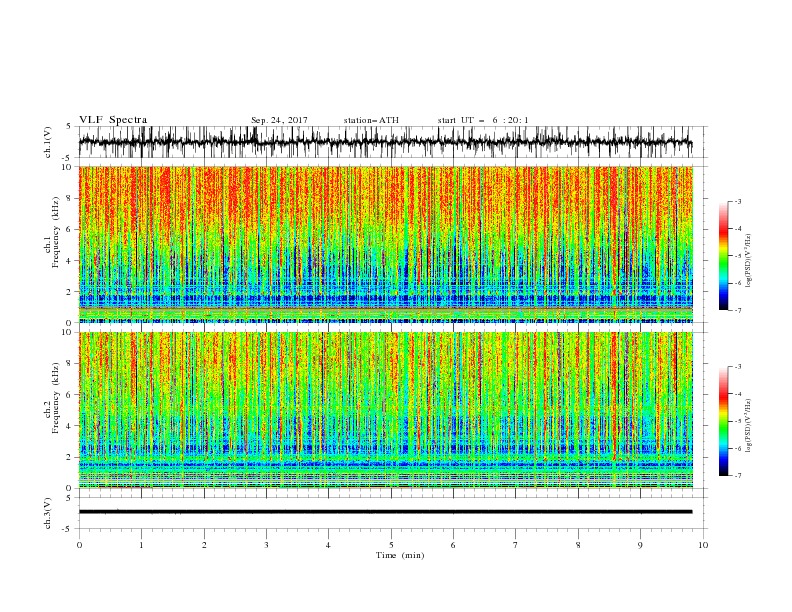Click the "VLF Spectra" plot title
The width and height of the screenshot is (792, 612).
tap(113, 120)
